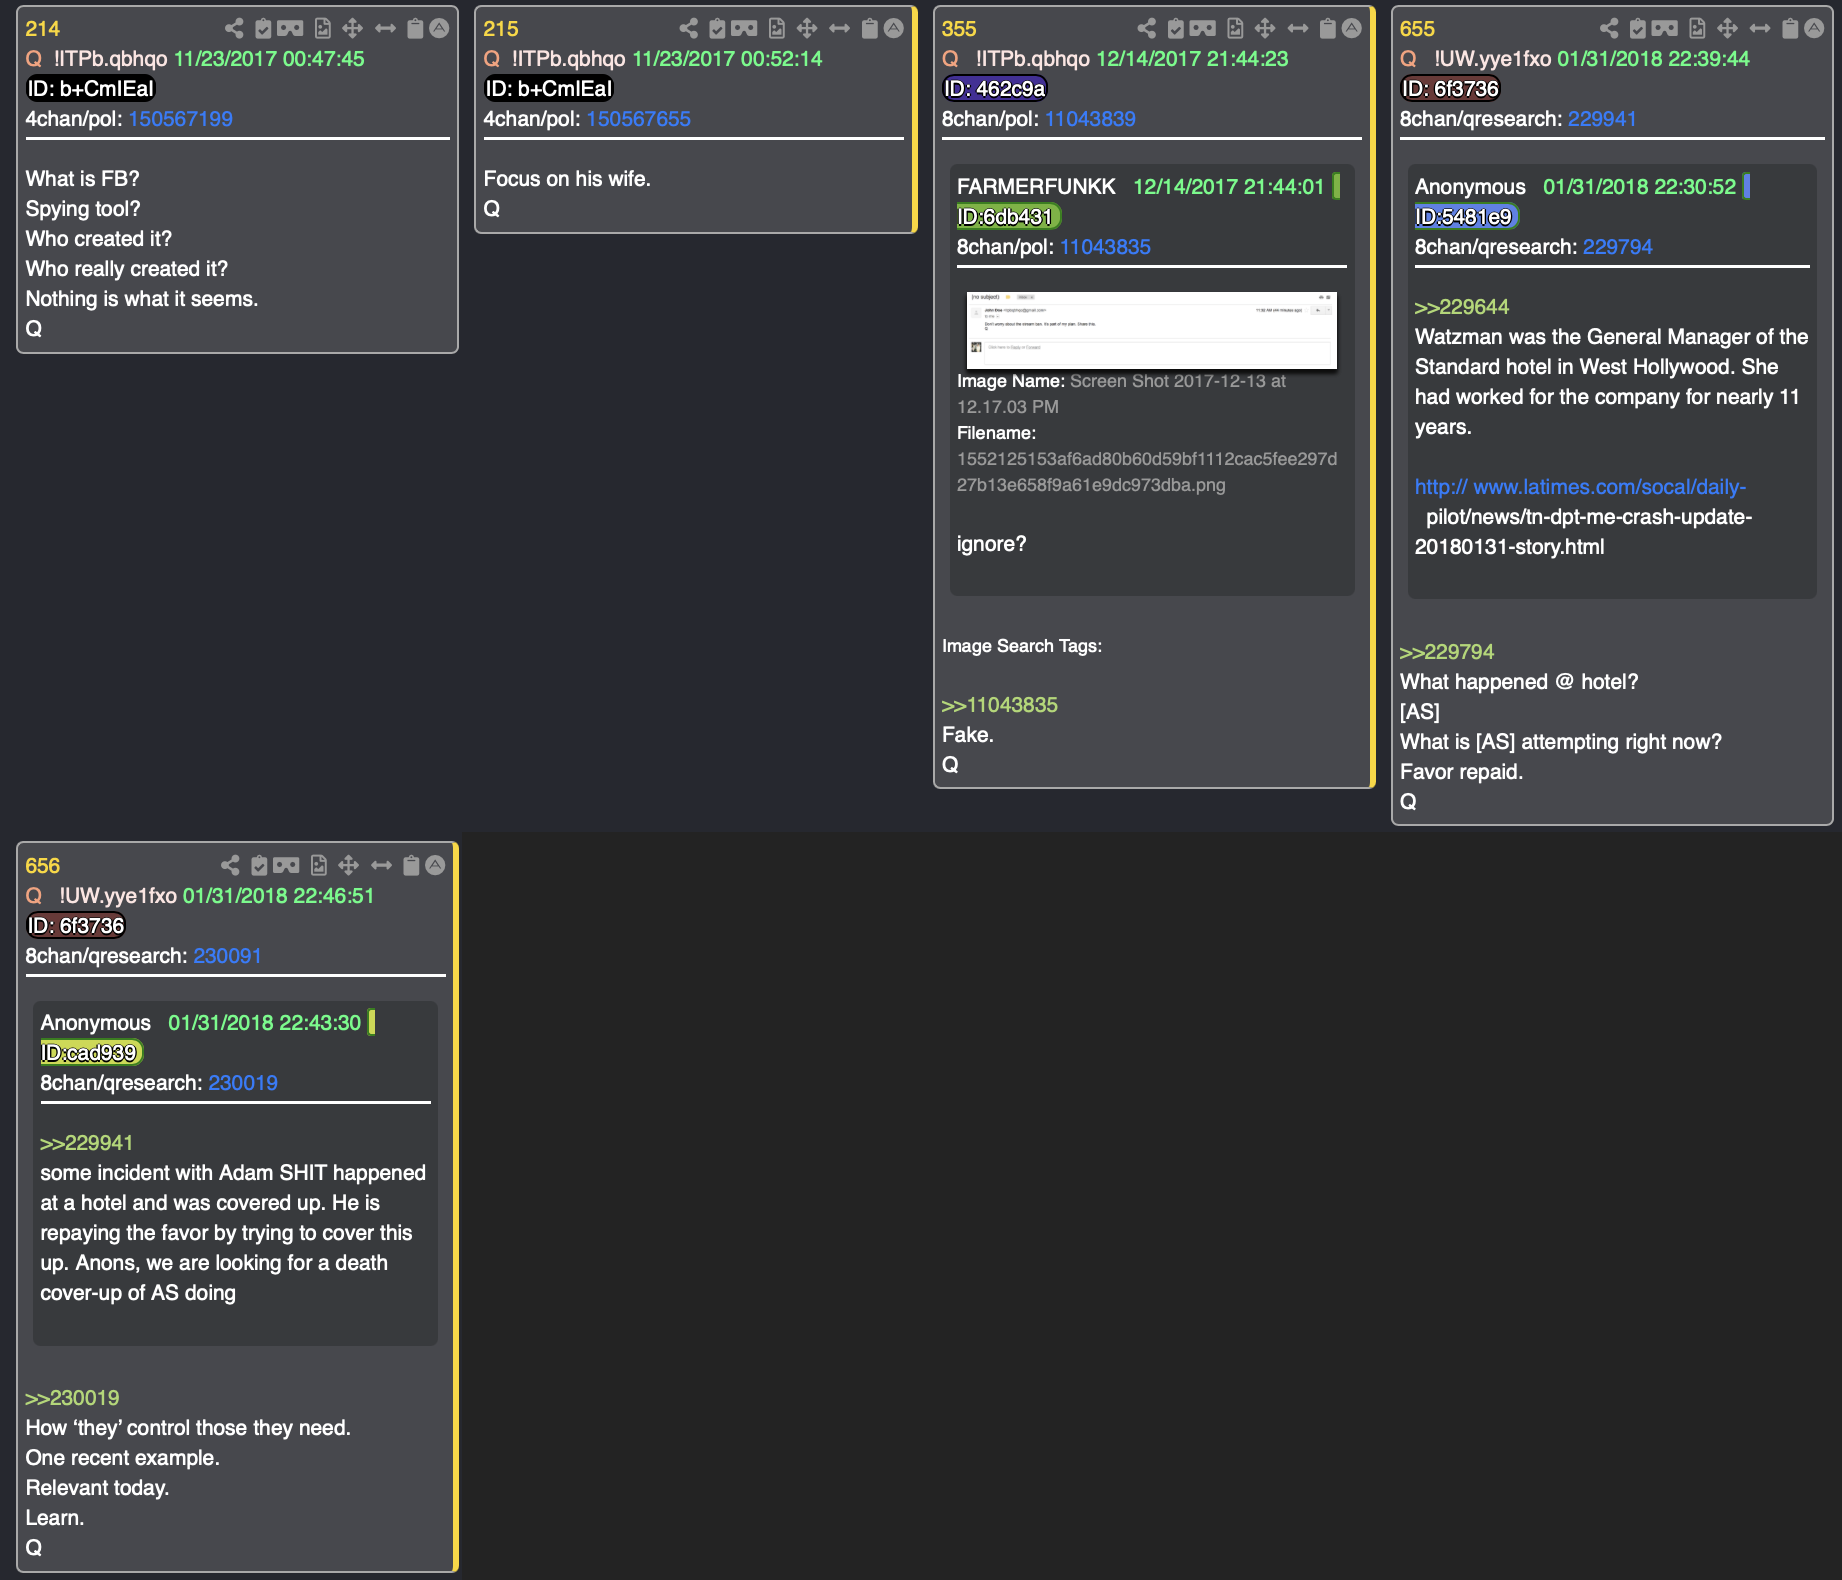This screenshot has width=1842, height=1580.
Task: Open FARMERFUNKK post link 11043835
Action: tap(1105, 247)
